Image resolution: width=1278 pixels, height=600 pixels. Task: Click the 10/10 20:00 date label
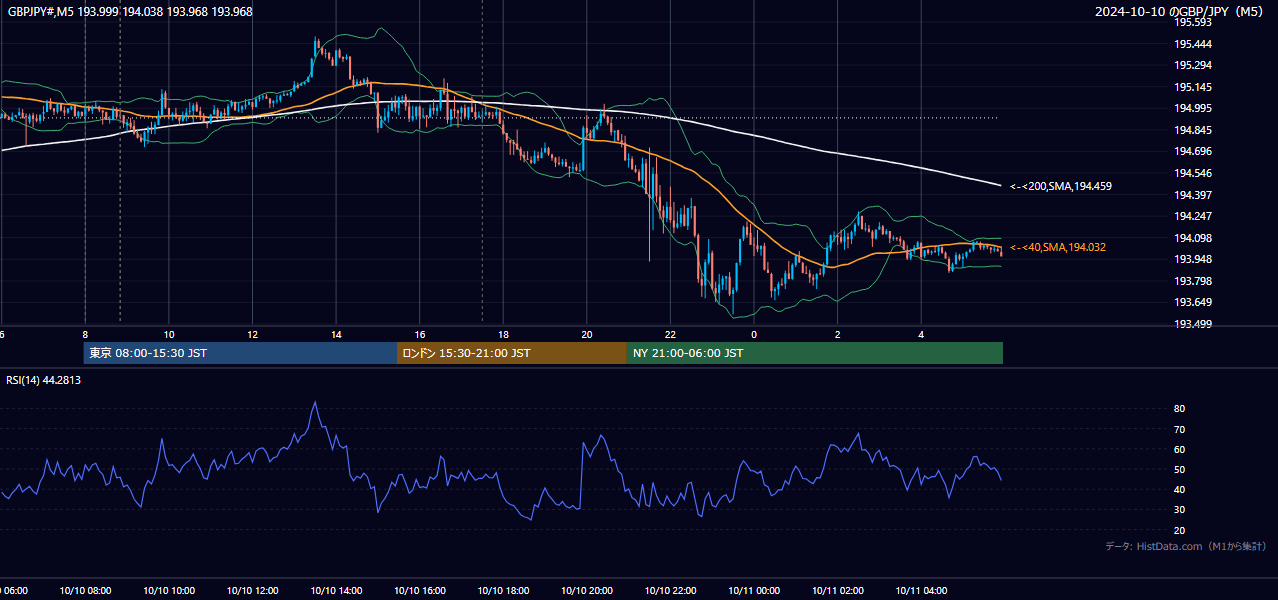[x=587, y=591]
